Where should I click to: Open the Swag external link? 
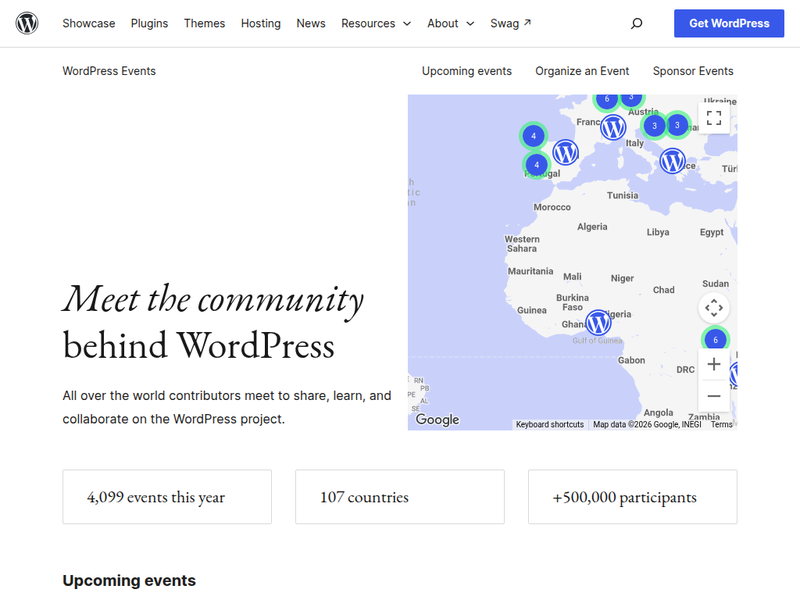tap(510, 23)
